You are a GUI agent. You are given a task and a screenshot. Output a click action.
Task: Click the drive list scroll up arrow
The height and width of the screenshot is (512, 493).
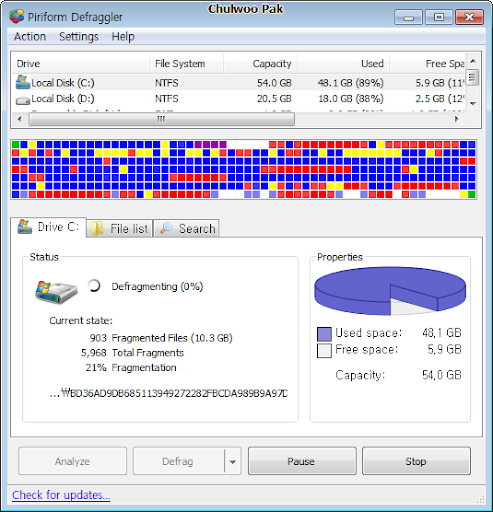473,61
